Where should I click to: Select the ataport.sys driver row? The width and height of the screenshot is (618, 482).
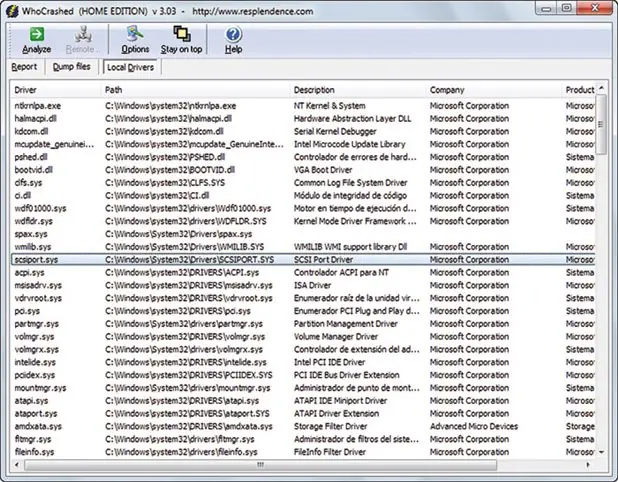pyautogui.click(x=303, y=414)
